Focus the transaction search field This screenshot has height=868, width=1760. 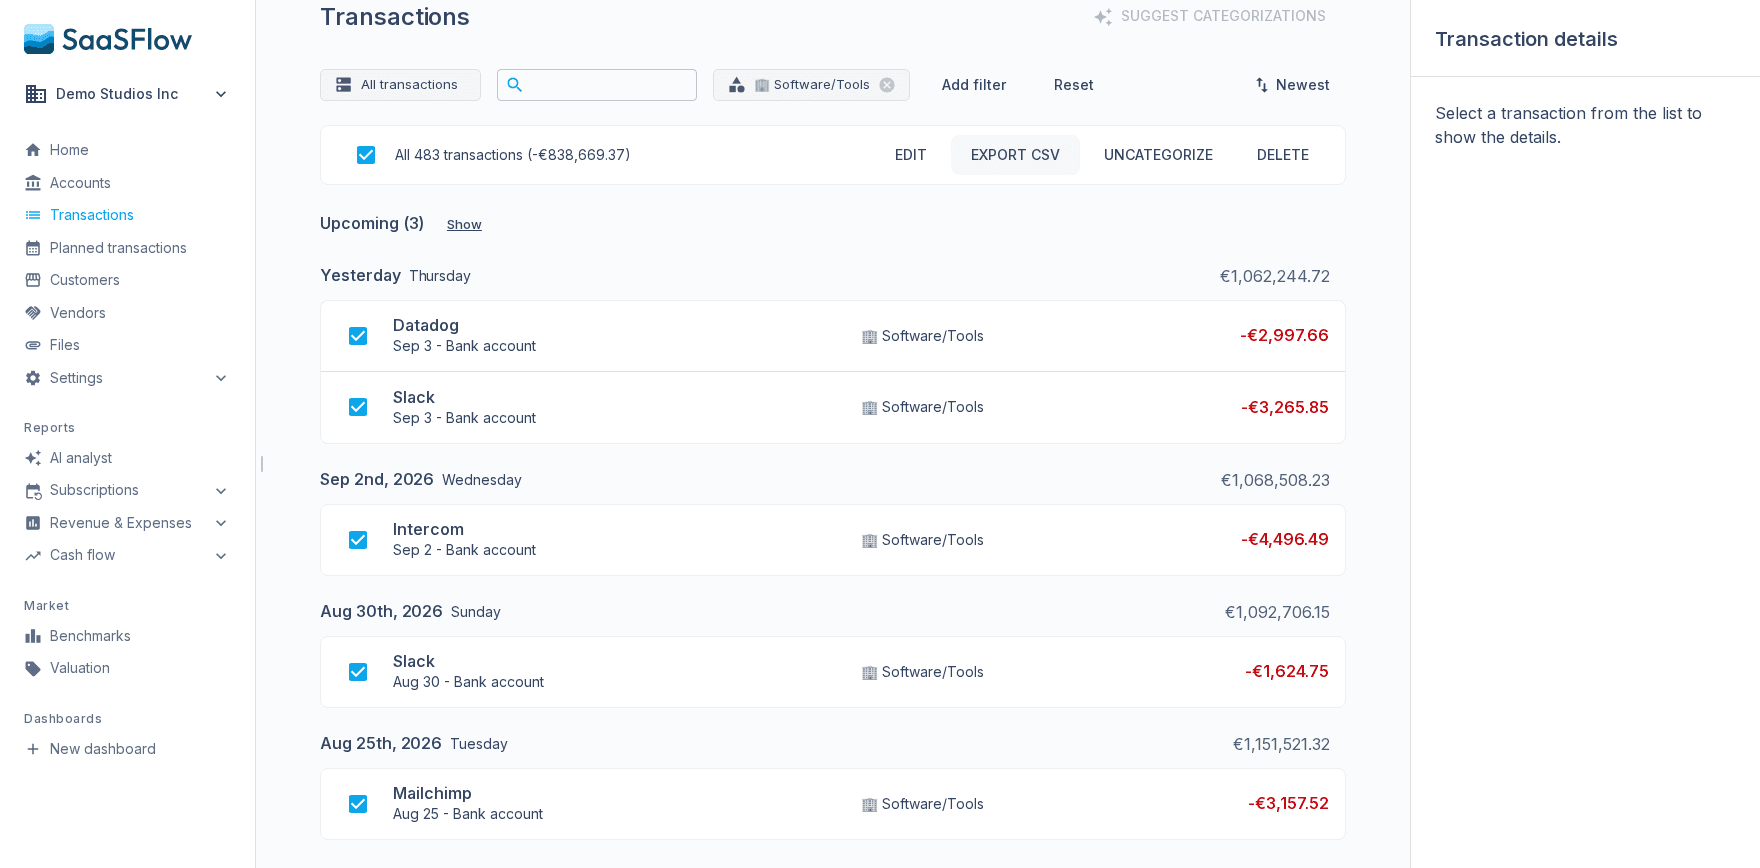click(597, 85)
